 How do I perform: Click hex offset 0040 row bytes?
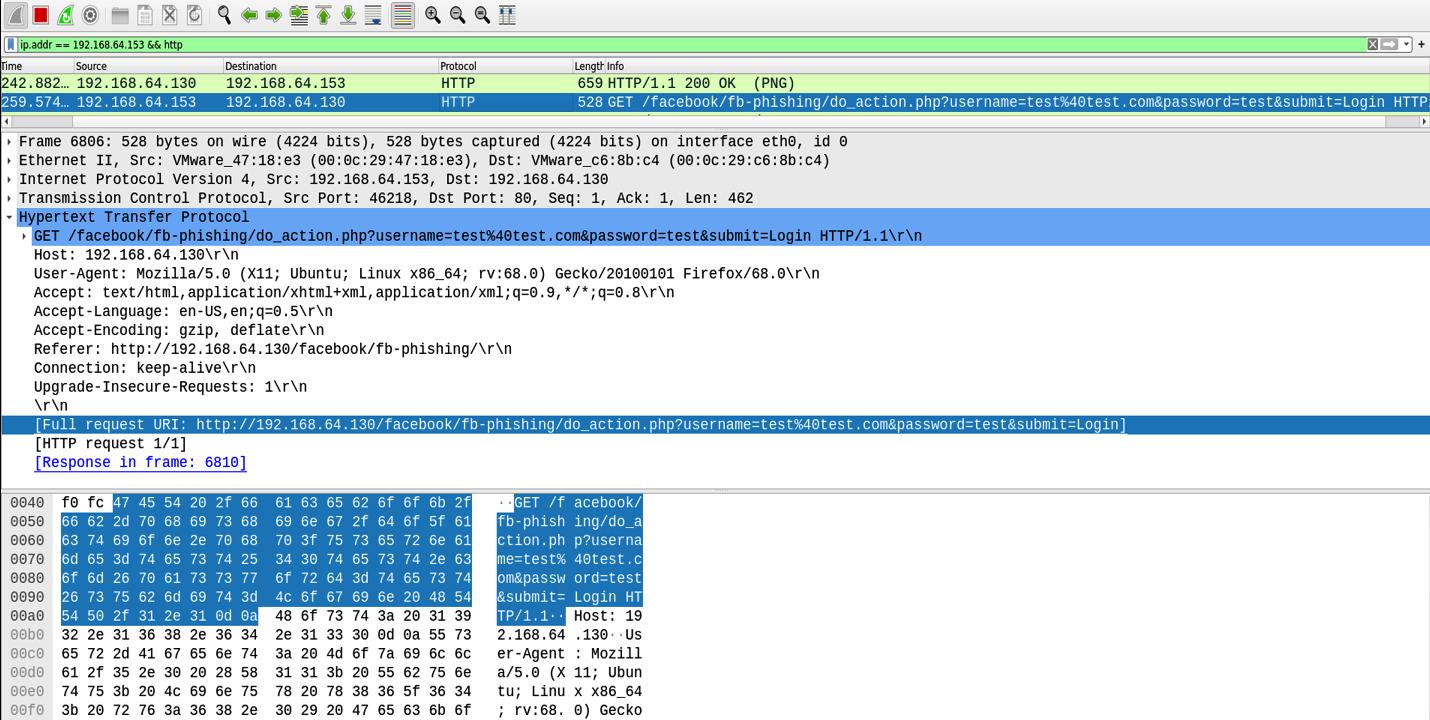[266, 503]
